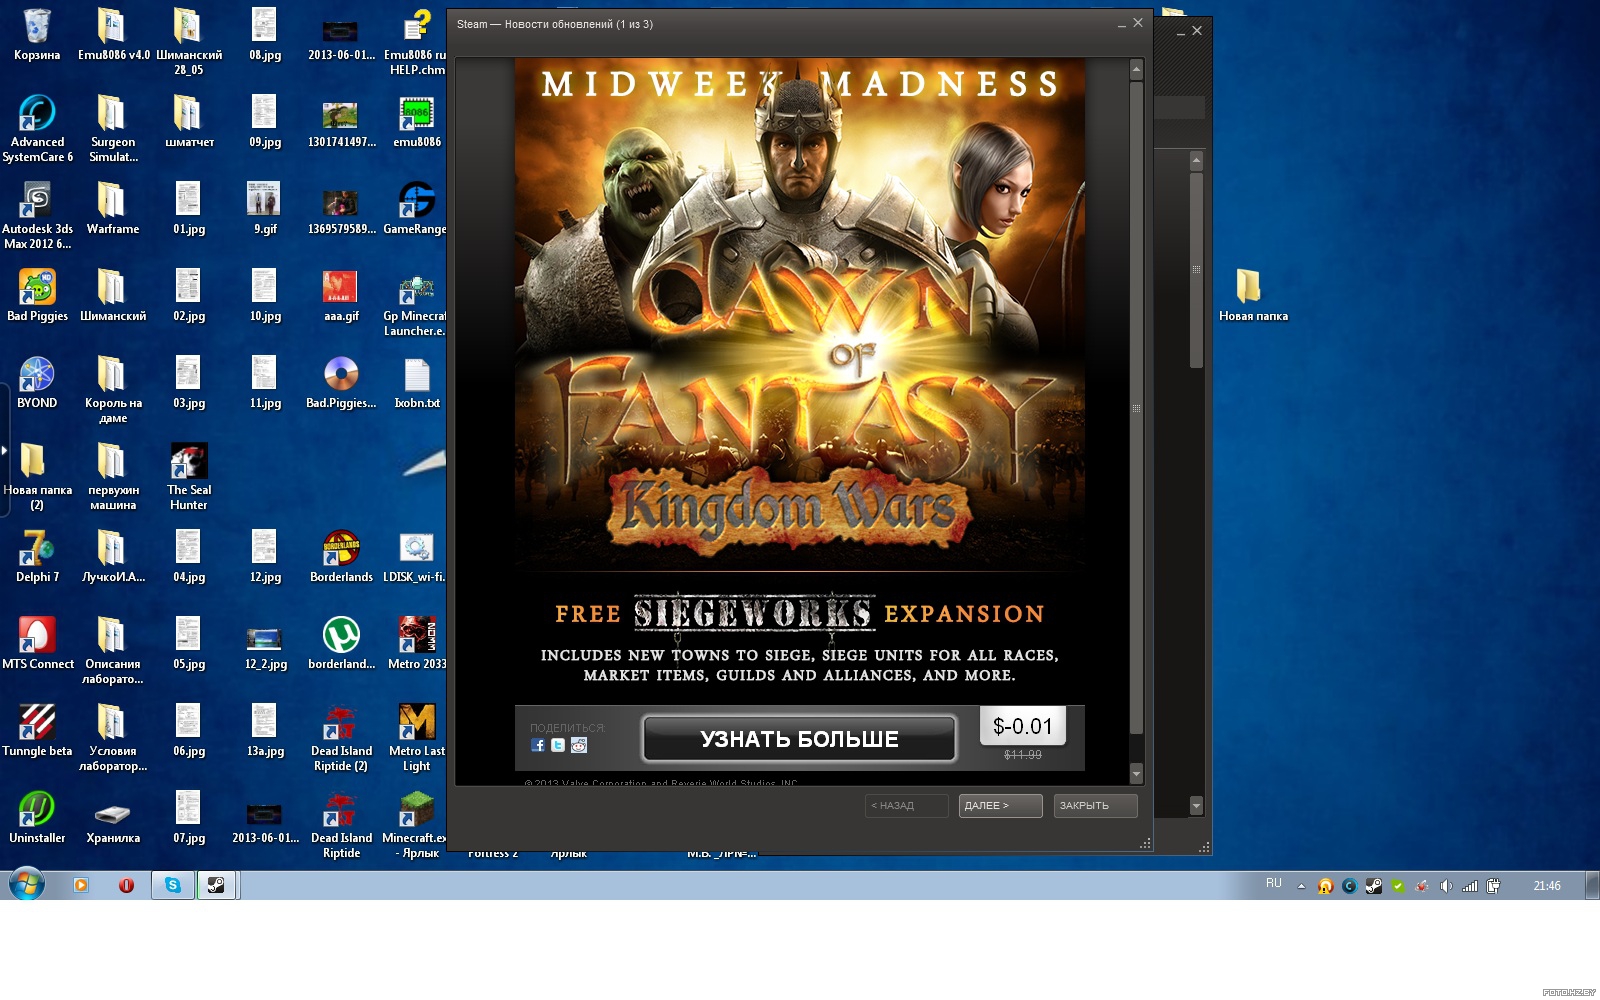Viewport: 1600px width, 1000px height.
Task: Launch MTS Connect shortcut
Action: 37,644
